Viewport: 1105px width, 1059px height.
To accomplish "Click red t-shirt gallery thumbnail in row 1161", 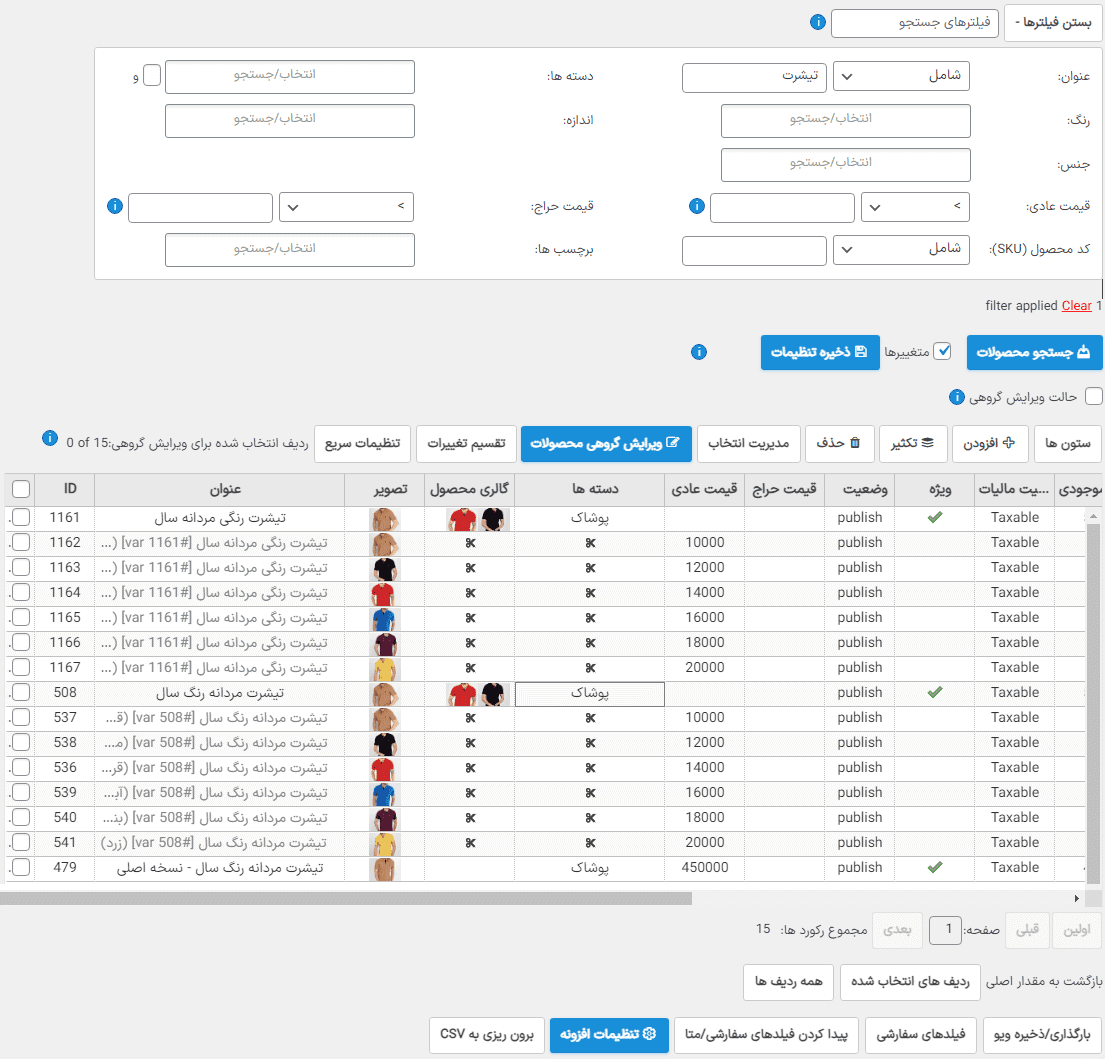I will 462,519.
